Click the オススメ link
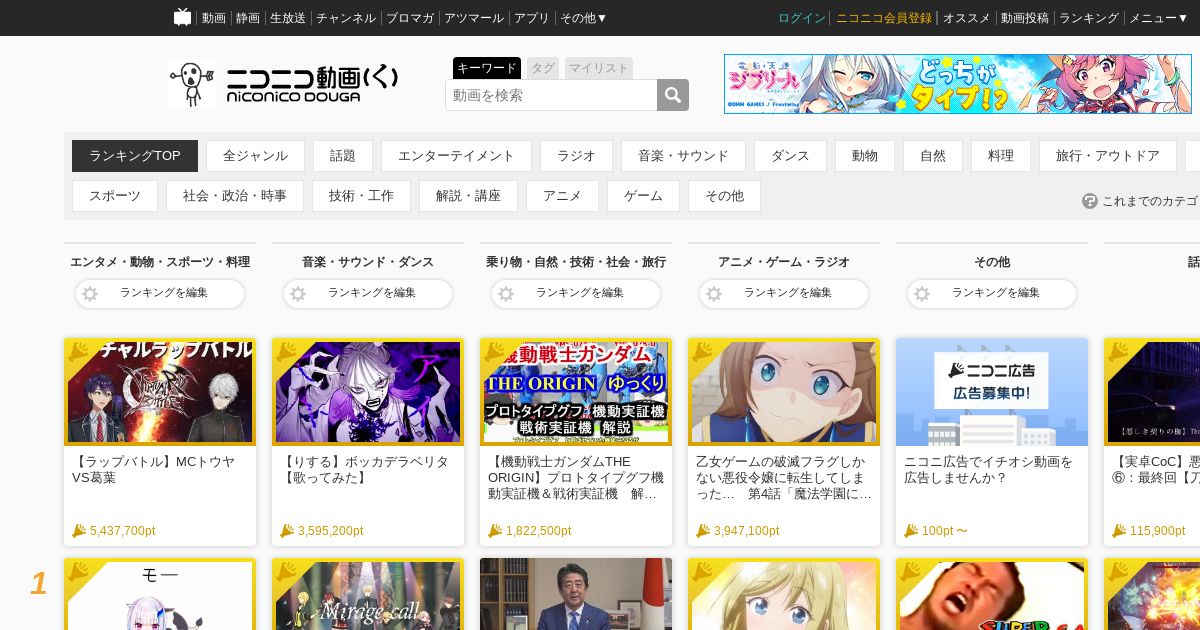The height and width of the screenshot is (630, 1200). coord(967,18)
